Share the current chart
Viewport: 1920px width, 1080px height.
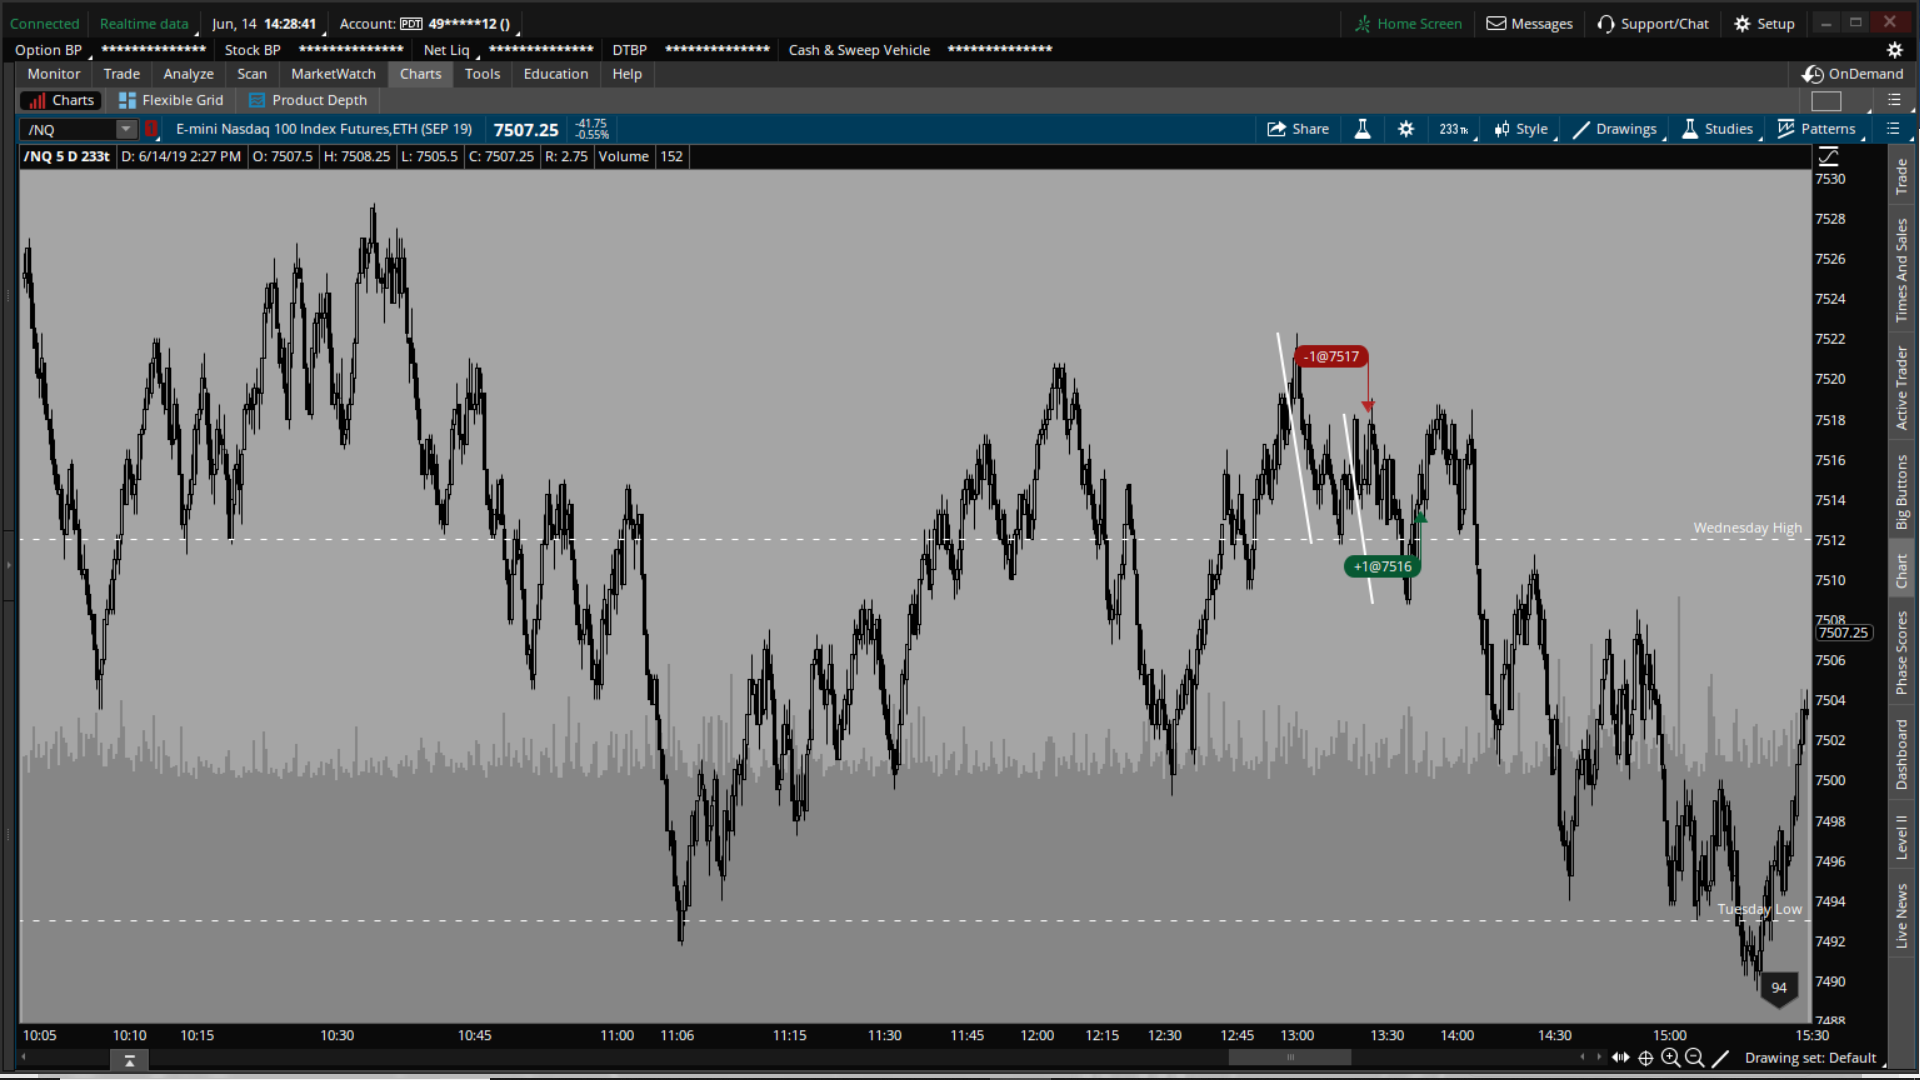(1298, 129)
